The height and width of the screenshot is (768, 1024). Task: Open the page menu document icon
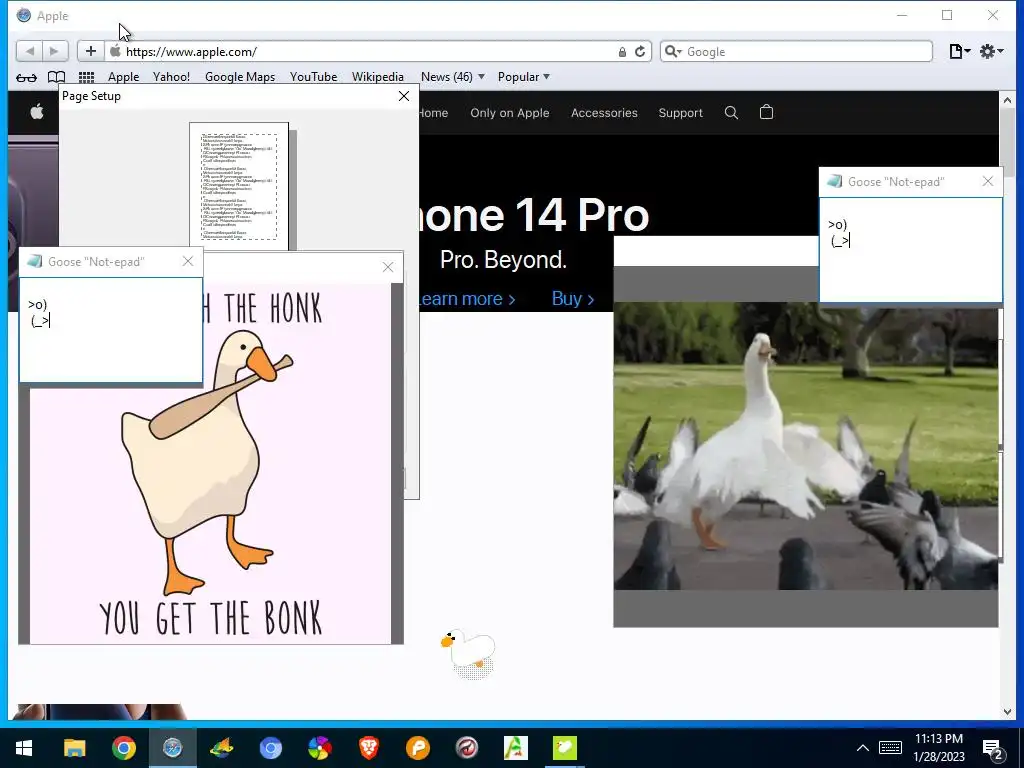pos(959,52)
